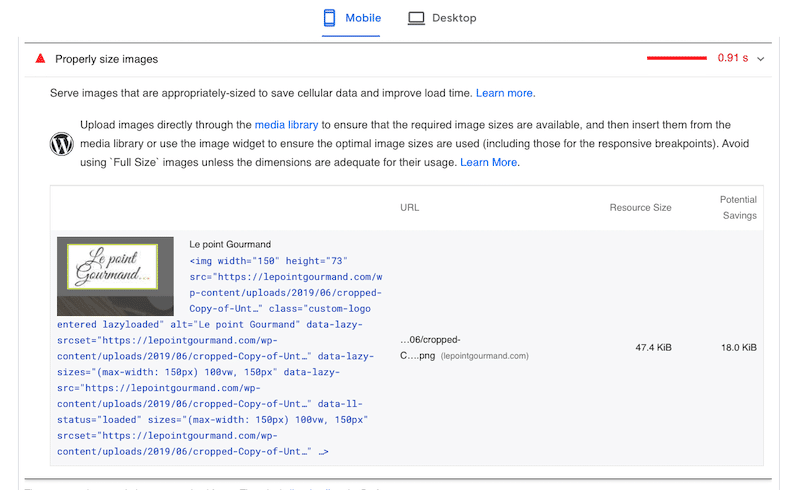Click the mobile phone icon

point(330,18)
